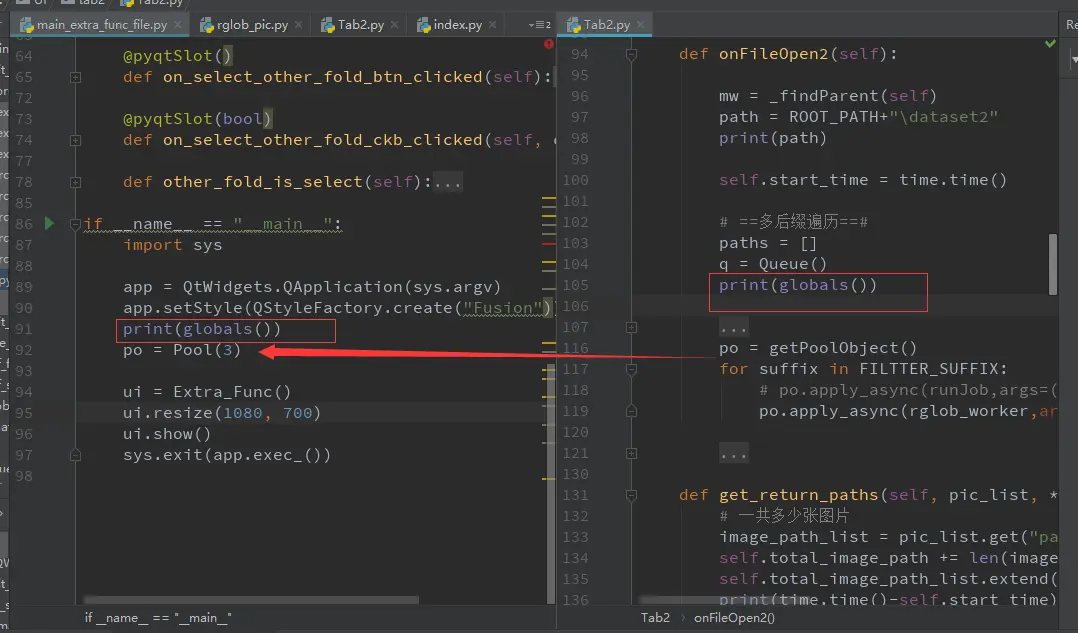Click on 'po = Pool(3)' code line
The height and width of the screenshot is (633, 1078).
[x=182, y=350]
